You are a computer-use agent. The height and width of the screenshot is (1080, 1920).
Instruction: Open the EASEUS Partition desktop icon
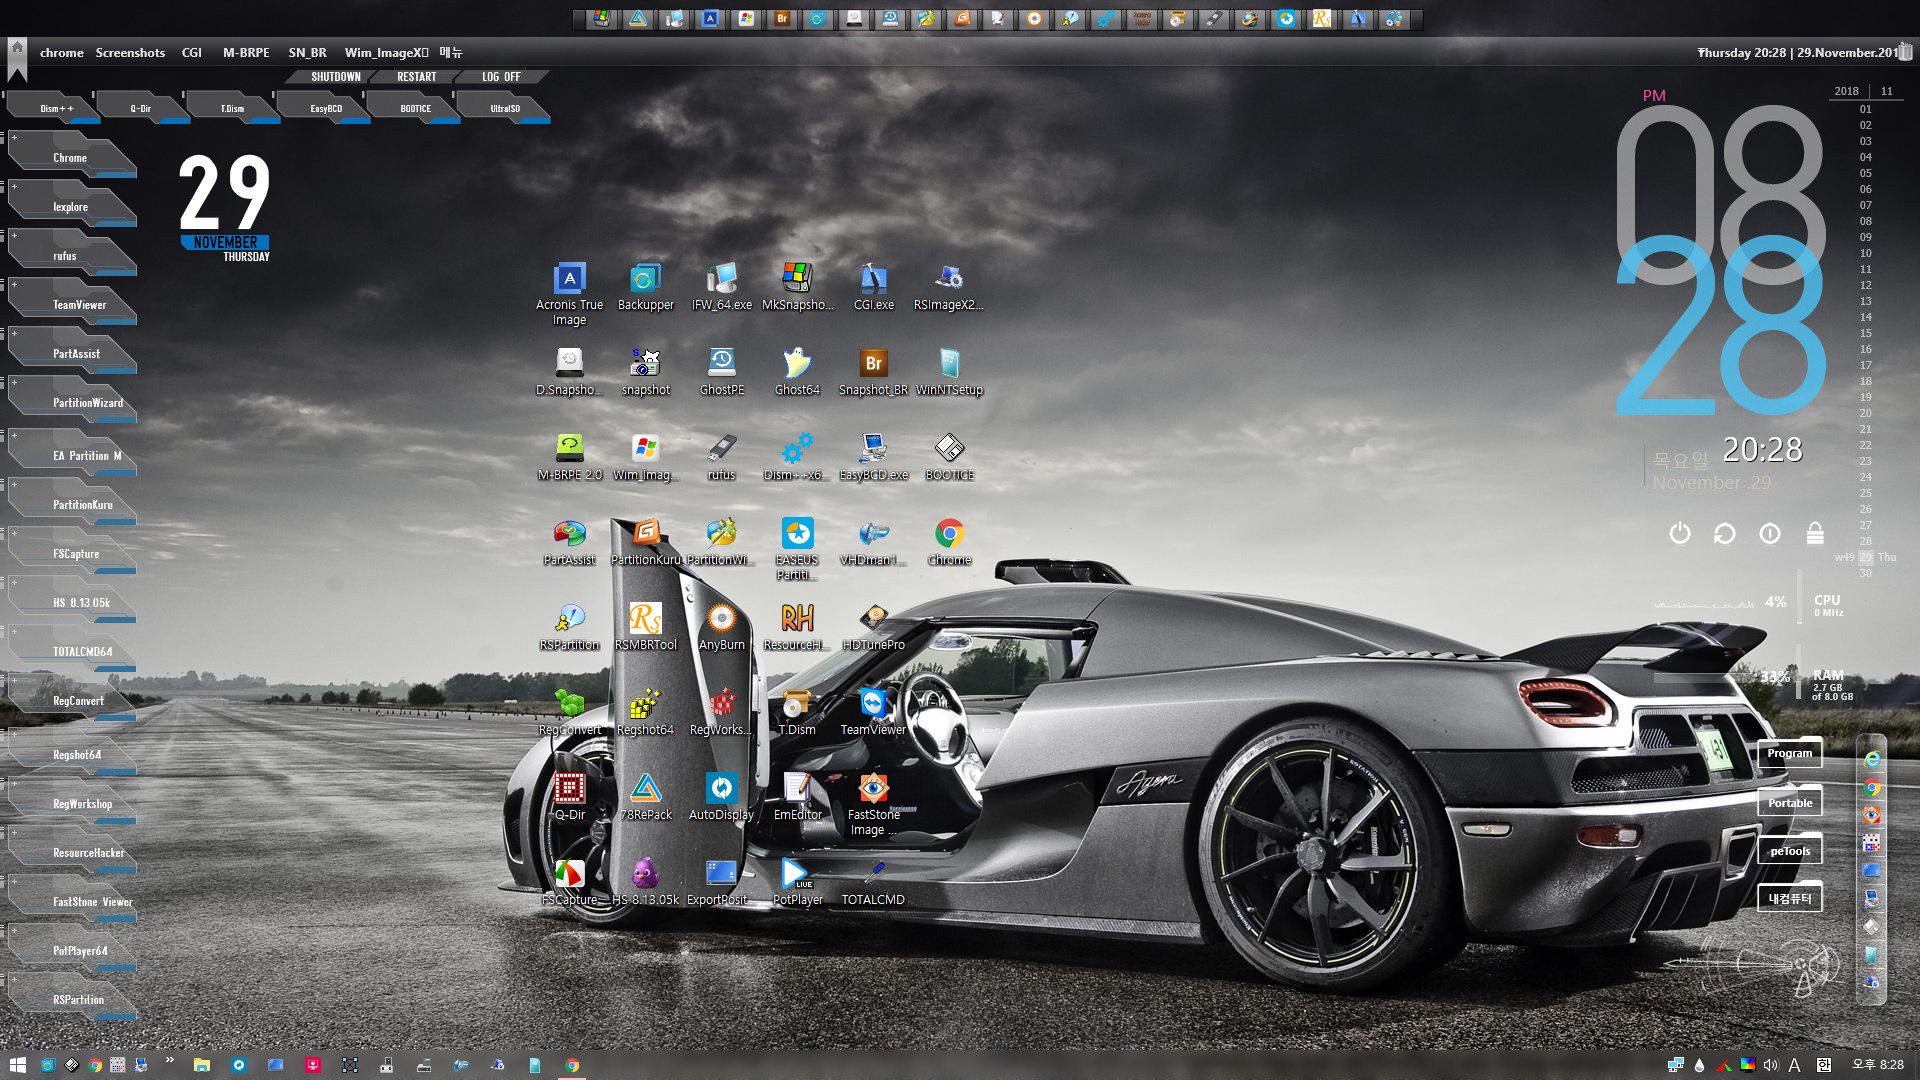click(797, 549)
